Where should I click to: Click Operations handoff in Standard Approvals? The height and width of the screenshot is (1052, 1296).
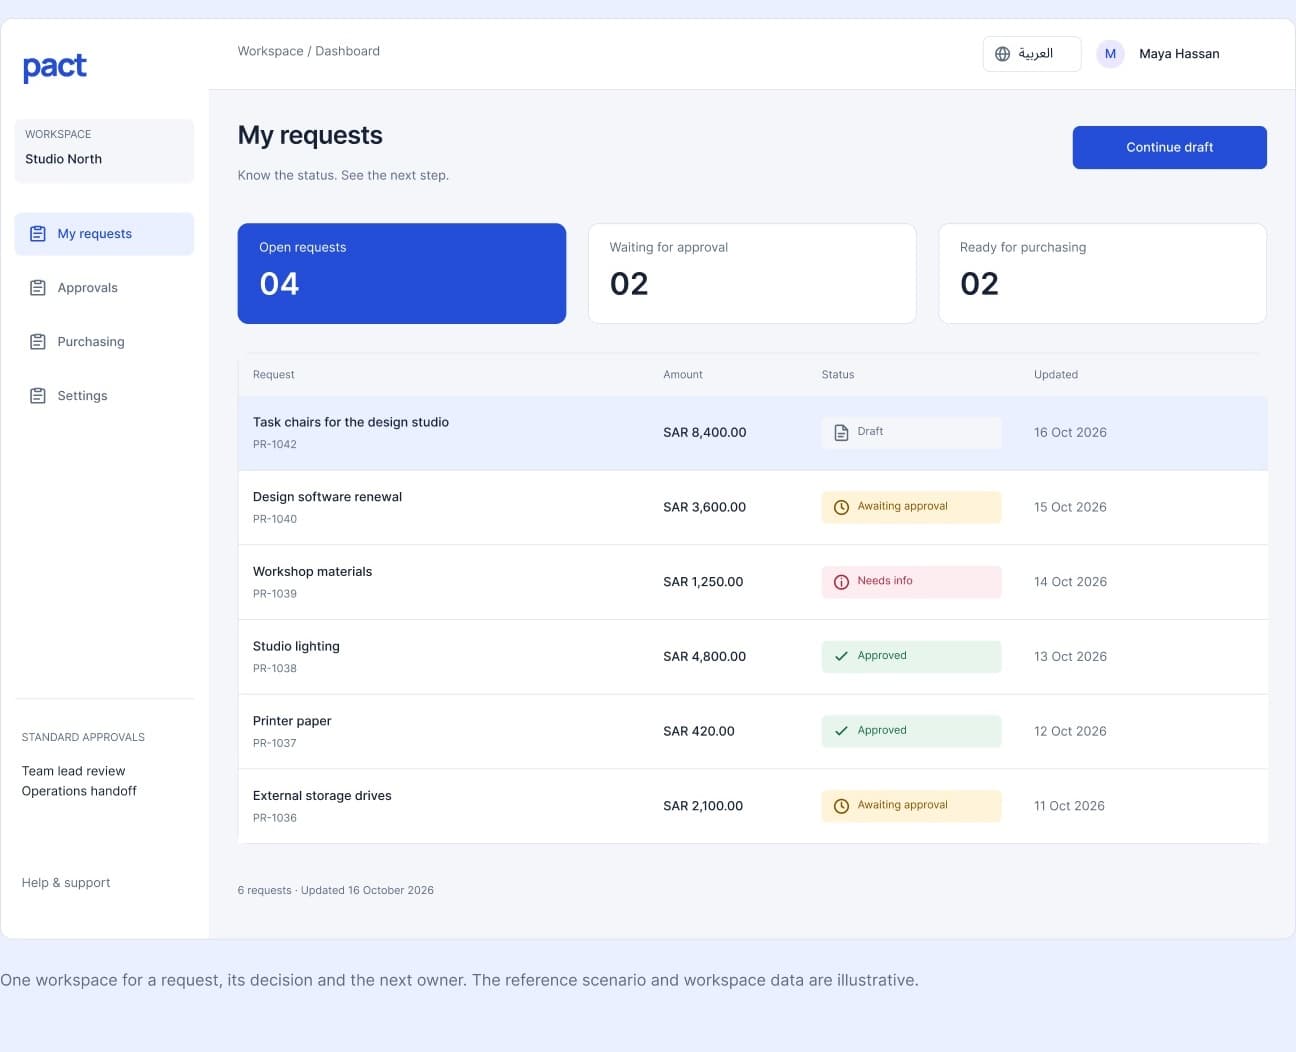click(79, 791)
